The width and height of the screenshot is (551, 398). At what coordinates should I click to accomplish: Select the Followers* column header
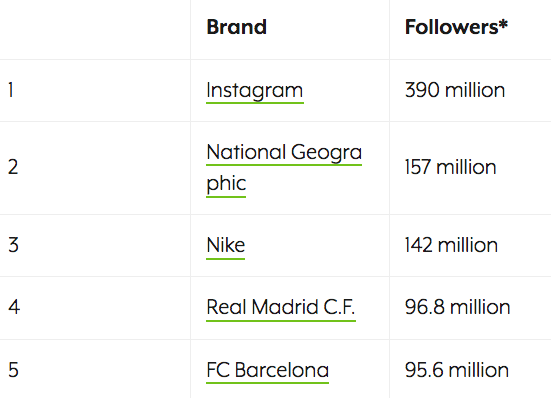[470, 30]
